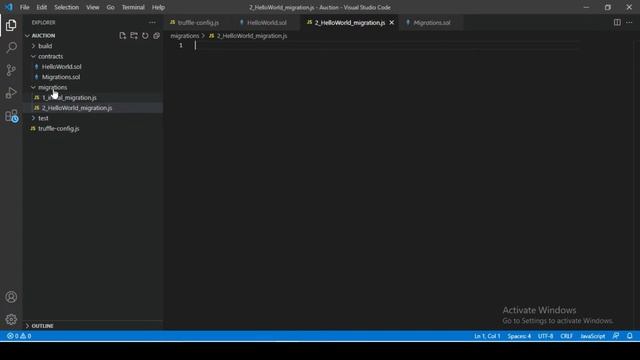Switch to the Migrations.sol tab

(431, 22)
